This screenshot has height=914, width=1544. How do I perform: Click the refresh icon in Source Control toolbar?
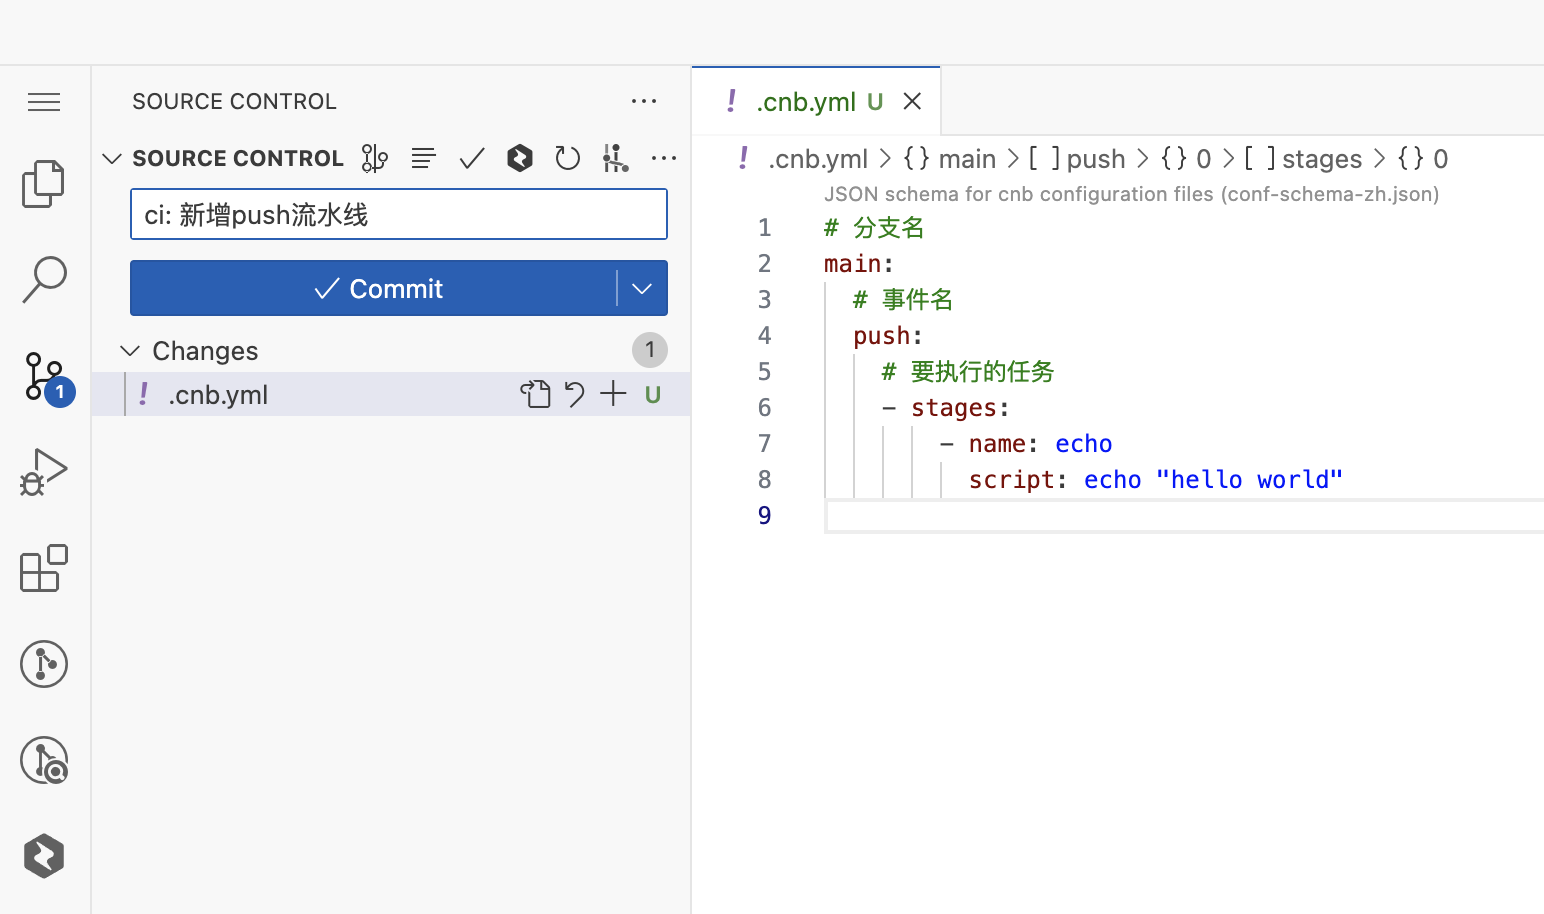coord(567,158)
